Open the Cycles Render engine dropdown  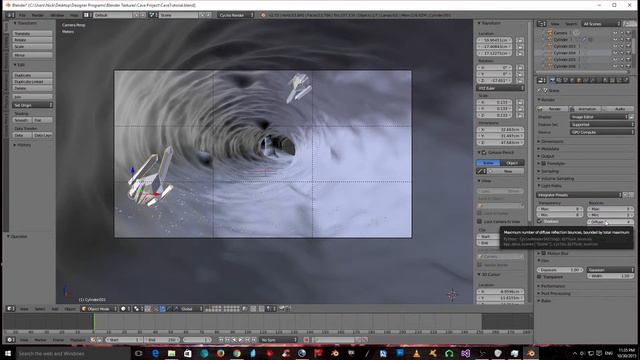coord(236,15)
